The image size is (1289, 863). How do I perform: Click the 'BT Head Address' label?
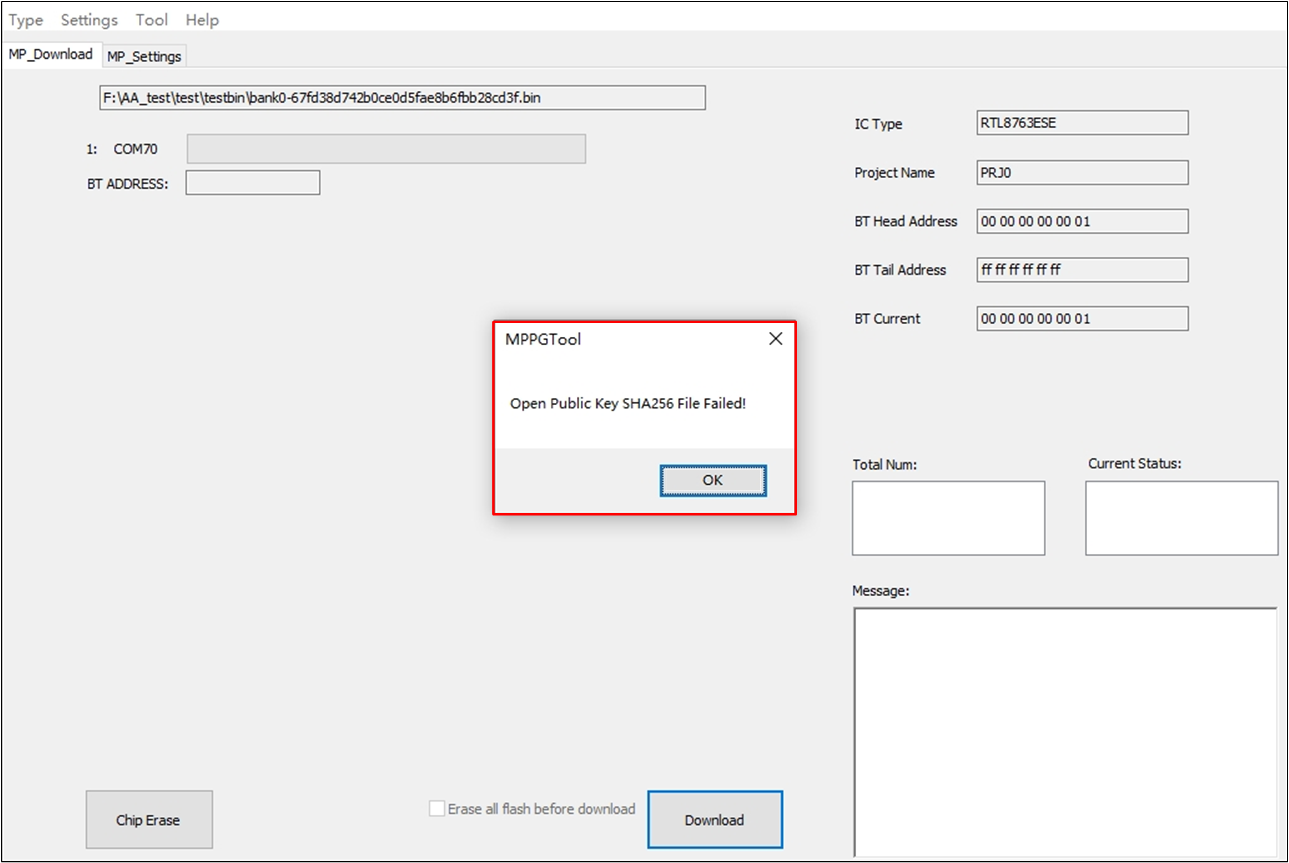(906, 221)
